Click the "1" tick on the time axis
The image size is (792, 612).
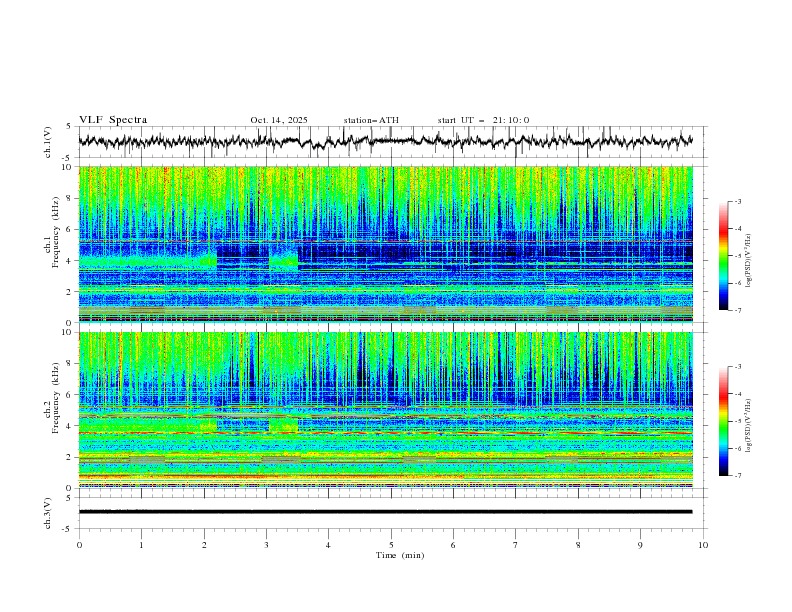pyautogui.click(x=141, y=545)
